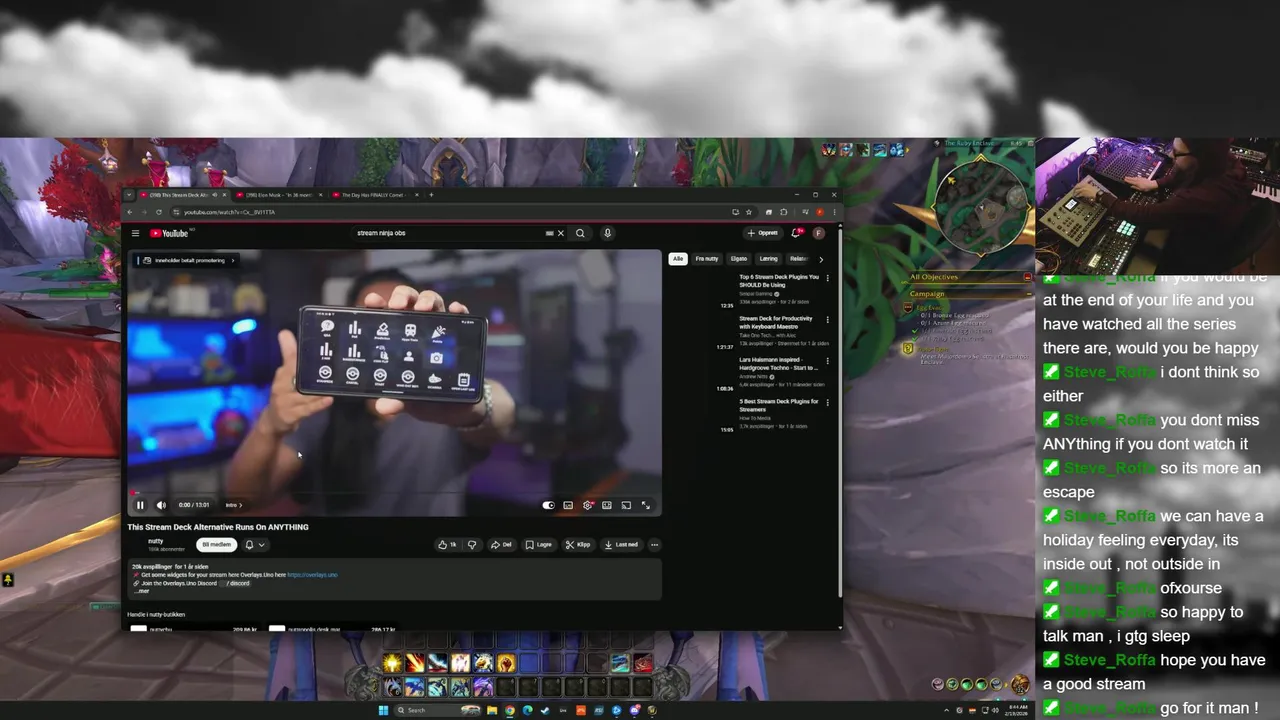Bookmark the page with the star icon
1280x720 pixels.
click(749, 212)
